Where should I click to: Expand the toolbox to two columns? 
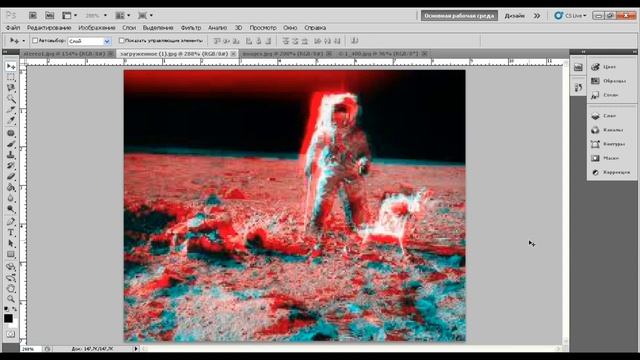[x=5, y=52]
